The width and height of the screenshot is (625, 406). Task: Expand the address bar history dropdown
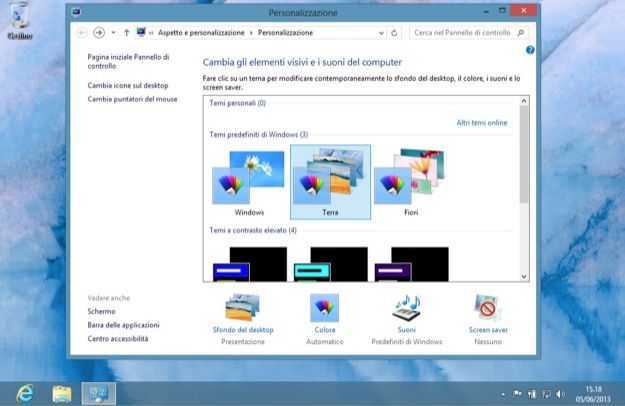pyautogui.click(x=381, y=33)
